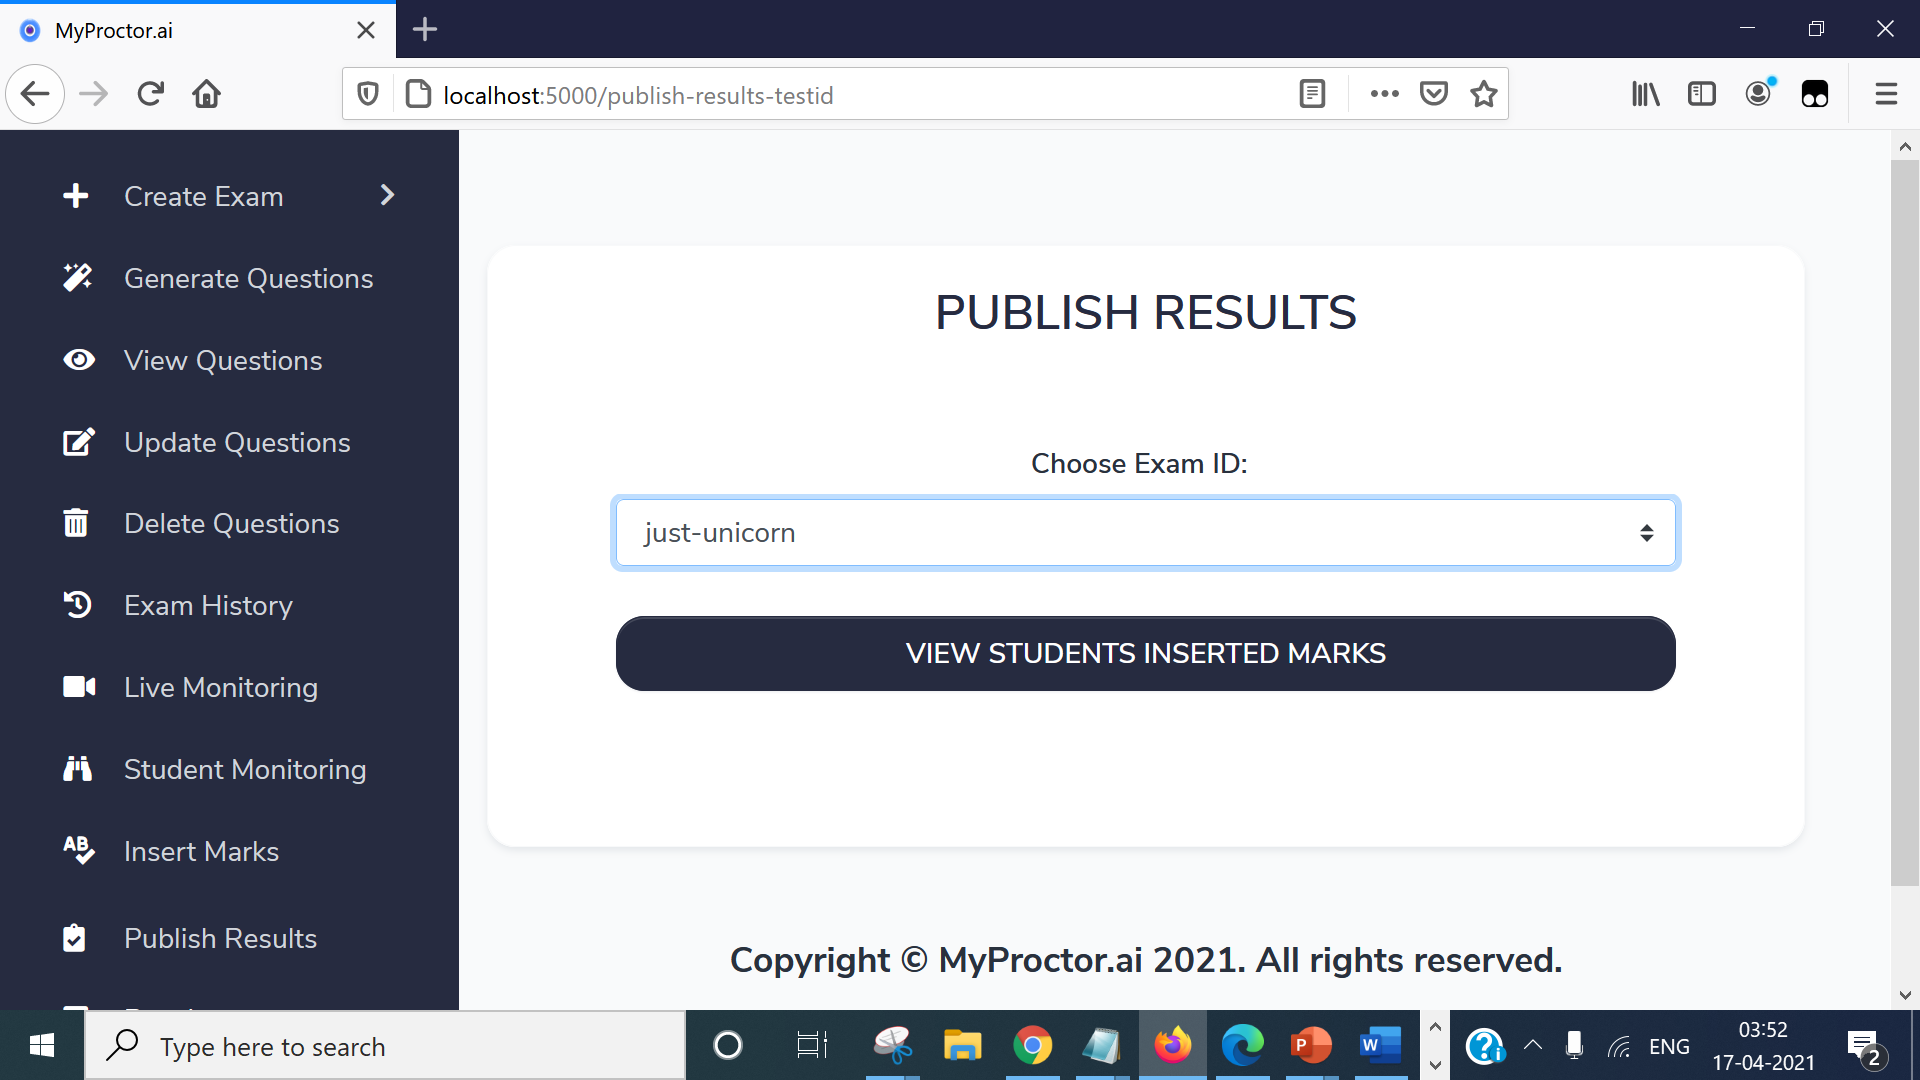This screenshot has height=1080, width=1920.
Task: Open the page actions three-dots menu
Action: point(1384,94)
